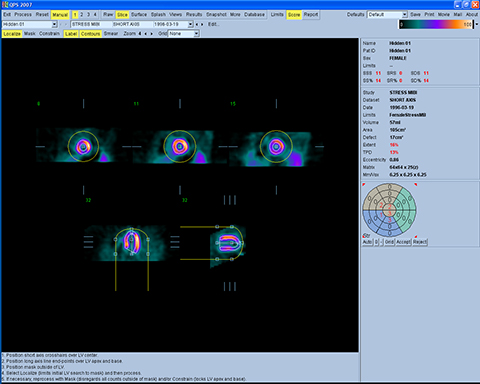Increase zoom with right arrow

151,34
